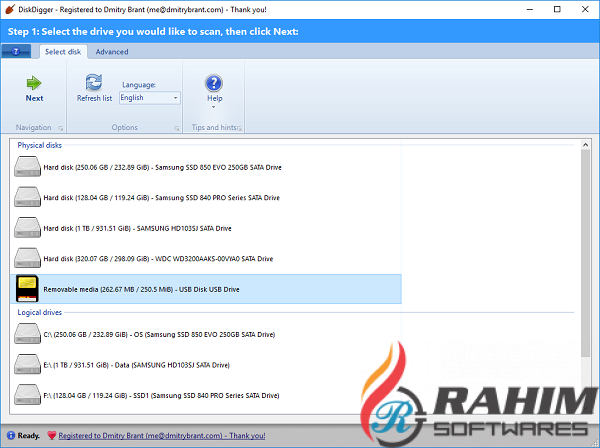The image size is (600, 448).
Task: Click the heart icon in status bar
Action: [x=52, y=435]
